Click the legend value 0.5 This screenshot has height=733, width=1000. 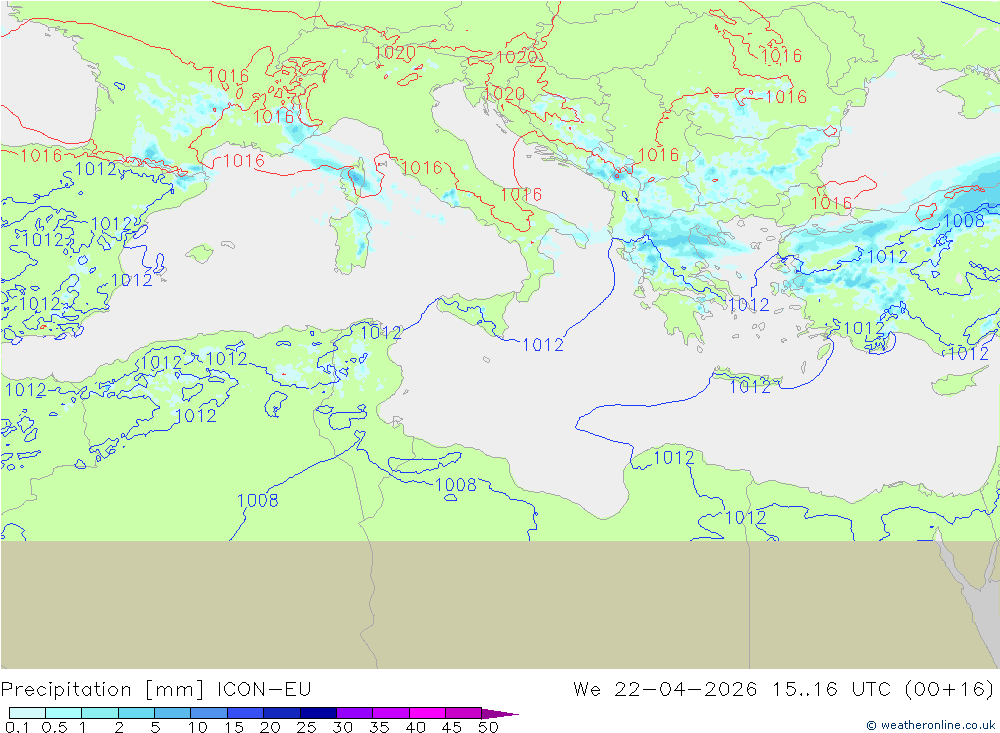point(54,727)
